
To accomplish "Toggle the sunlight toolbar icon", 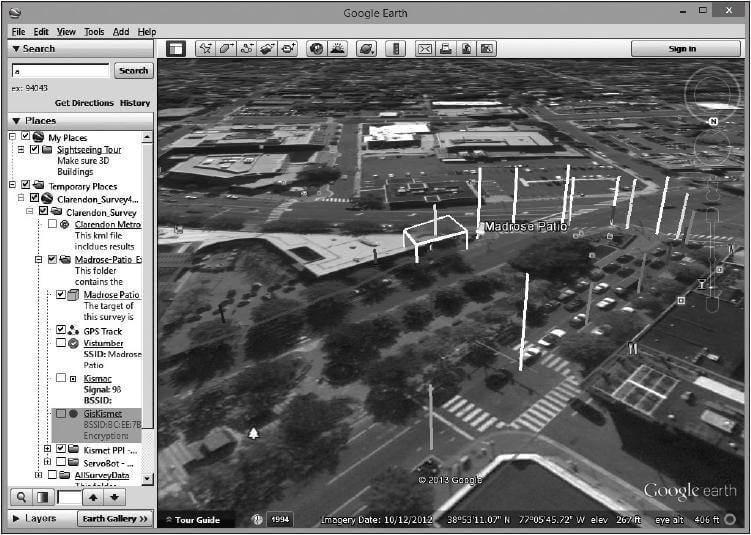I will click(336, 48).
